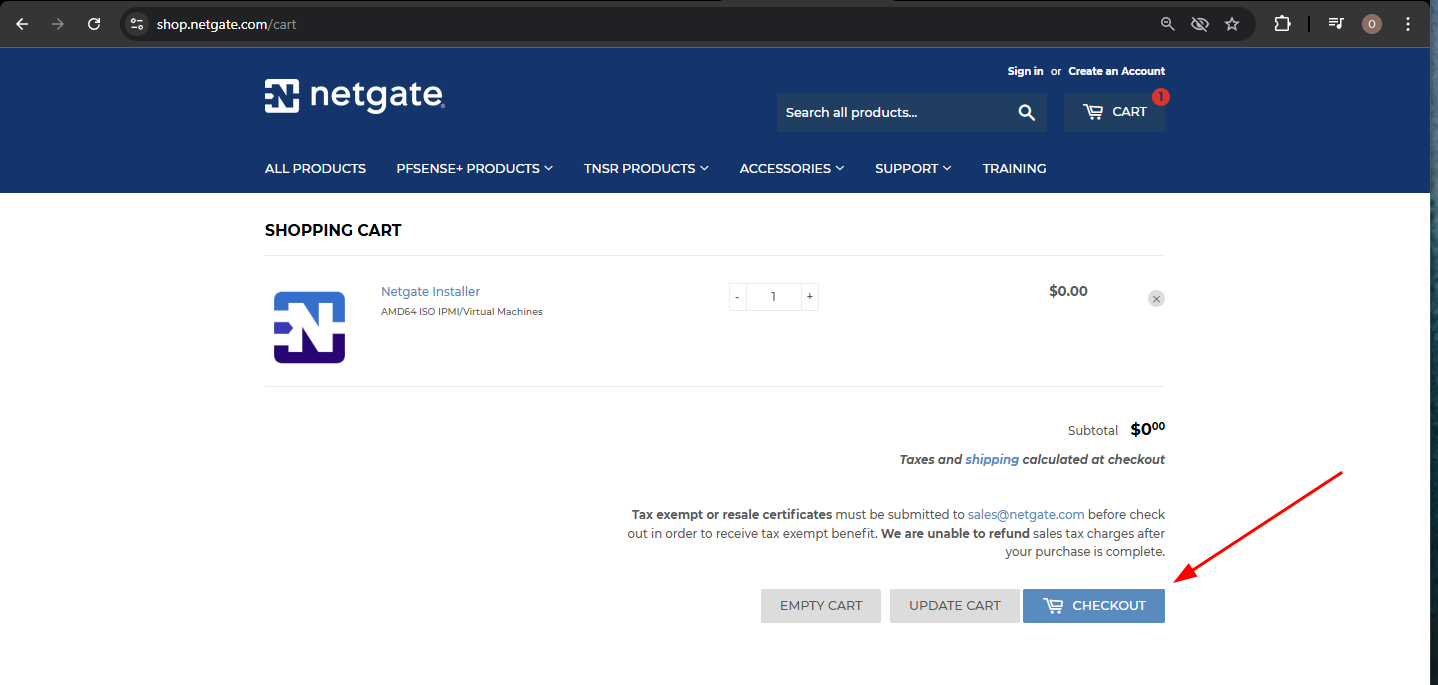Open site information icon in address bar
Screen dimensions: 1438x685
[x=138, y=24]
